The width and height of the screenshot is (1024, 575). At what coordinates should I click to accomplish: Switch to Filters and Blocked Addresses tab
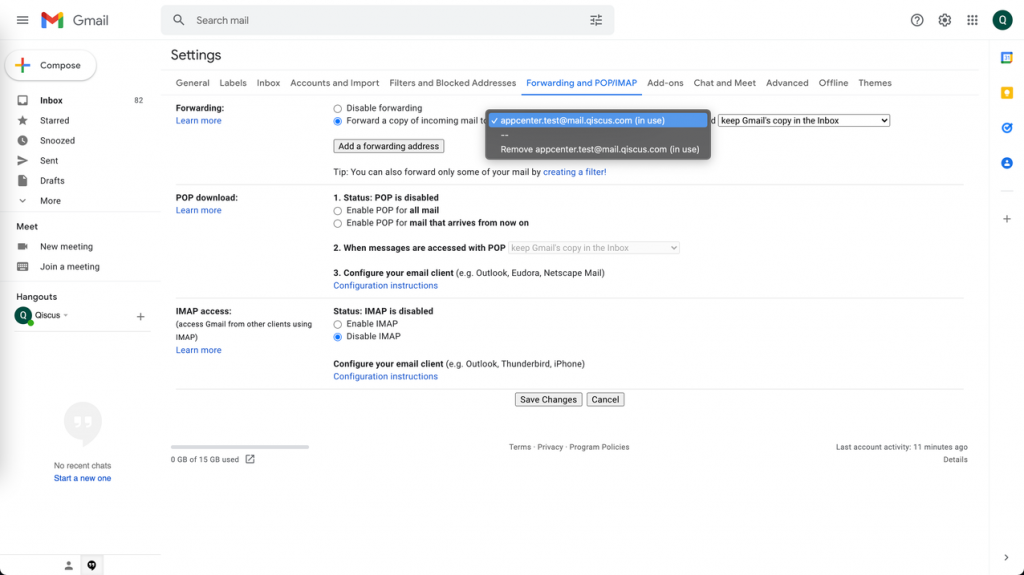pyautogui.click(x=453, y=83)
